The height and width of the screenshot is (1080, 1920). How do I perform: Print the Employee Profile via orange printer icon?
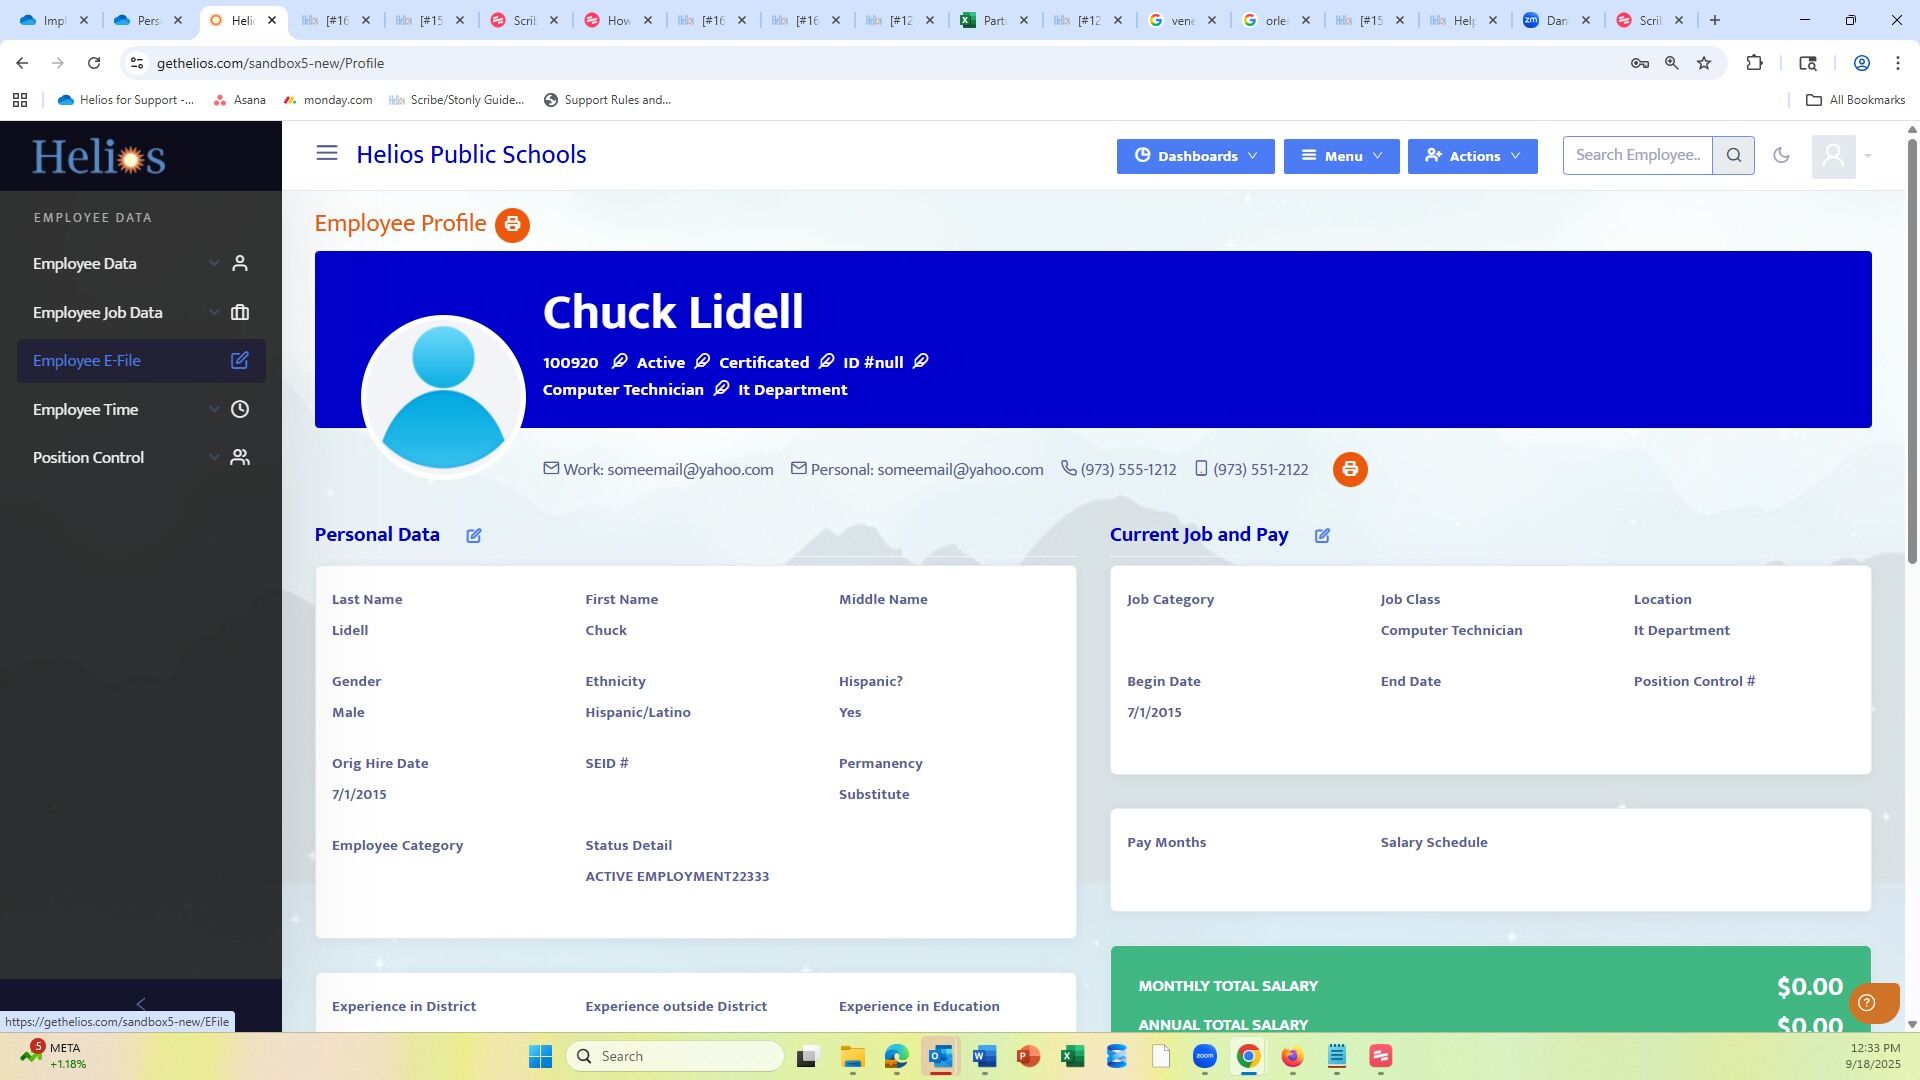512,225
